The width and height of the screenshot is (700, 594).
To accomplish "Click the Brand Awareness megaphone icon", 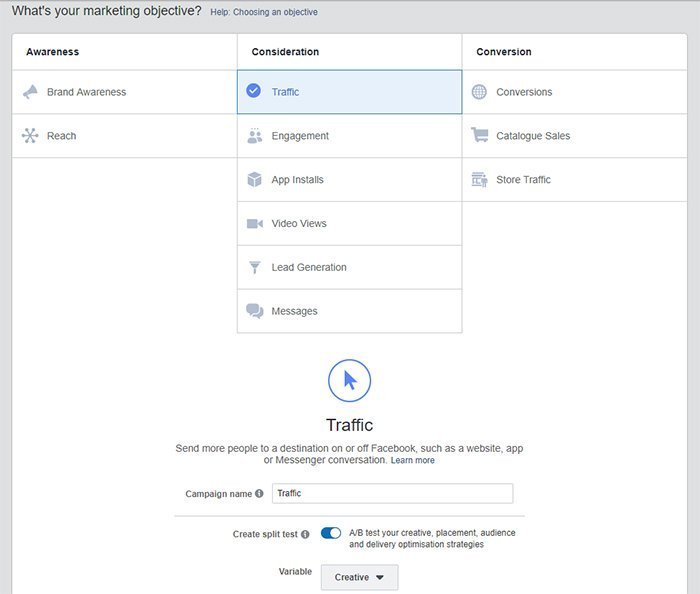I will [x=30, y=92].
